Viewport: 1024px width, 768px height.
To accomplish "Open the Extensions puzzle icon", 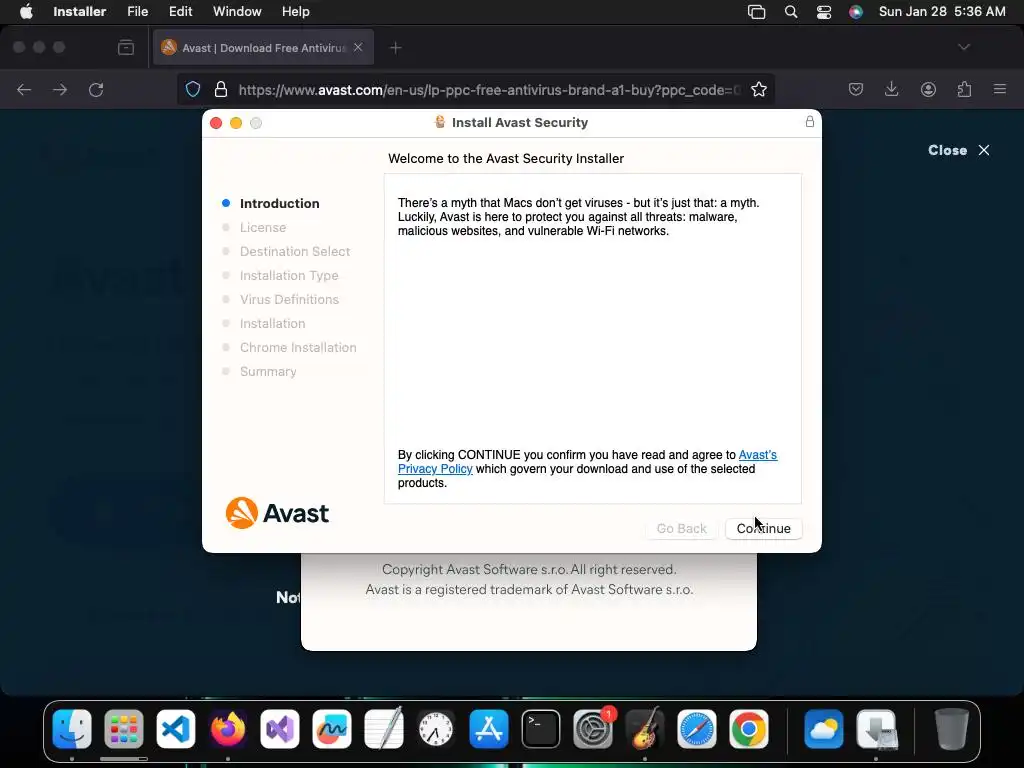I will pos(964,89).
